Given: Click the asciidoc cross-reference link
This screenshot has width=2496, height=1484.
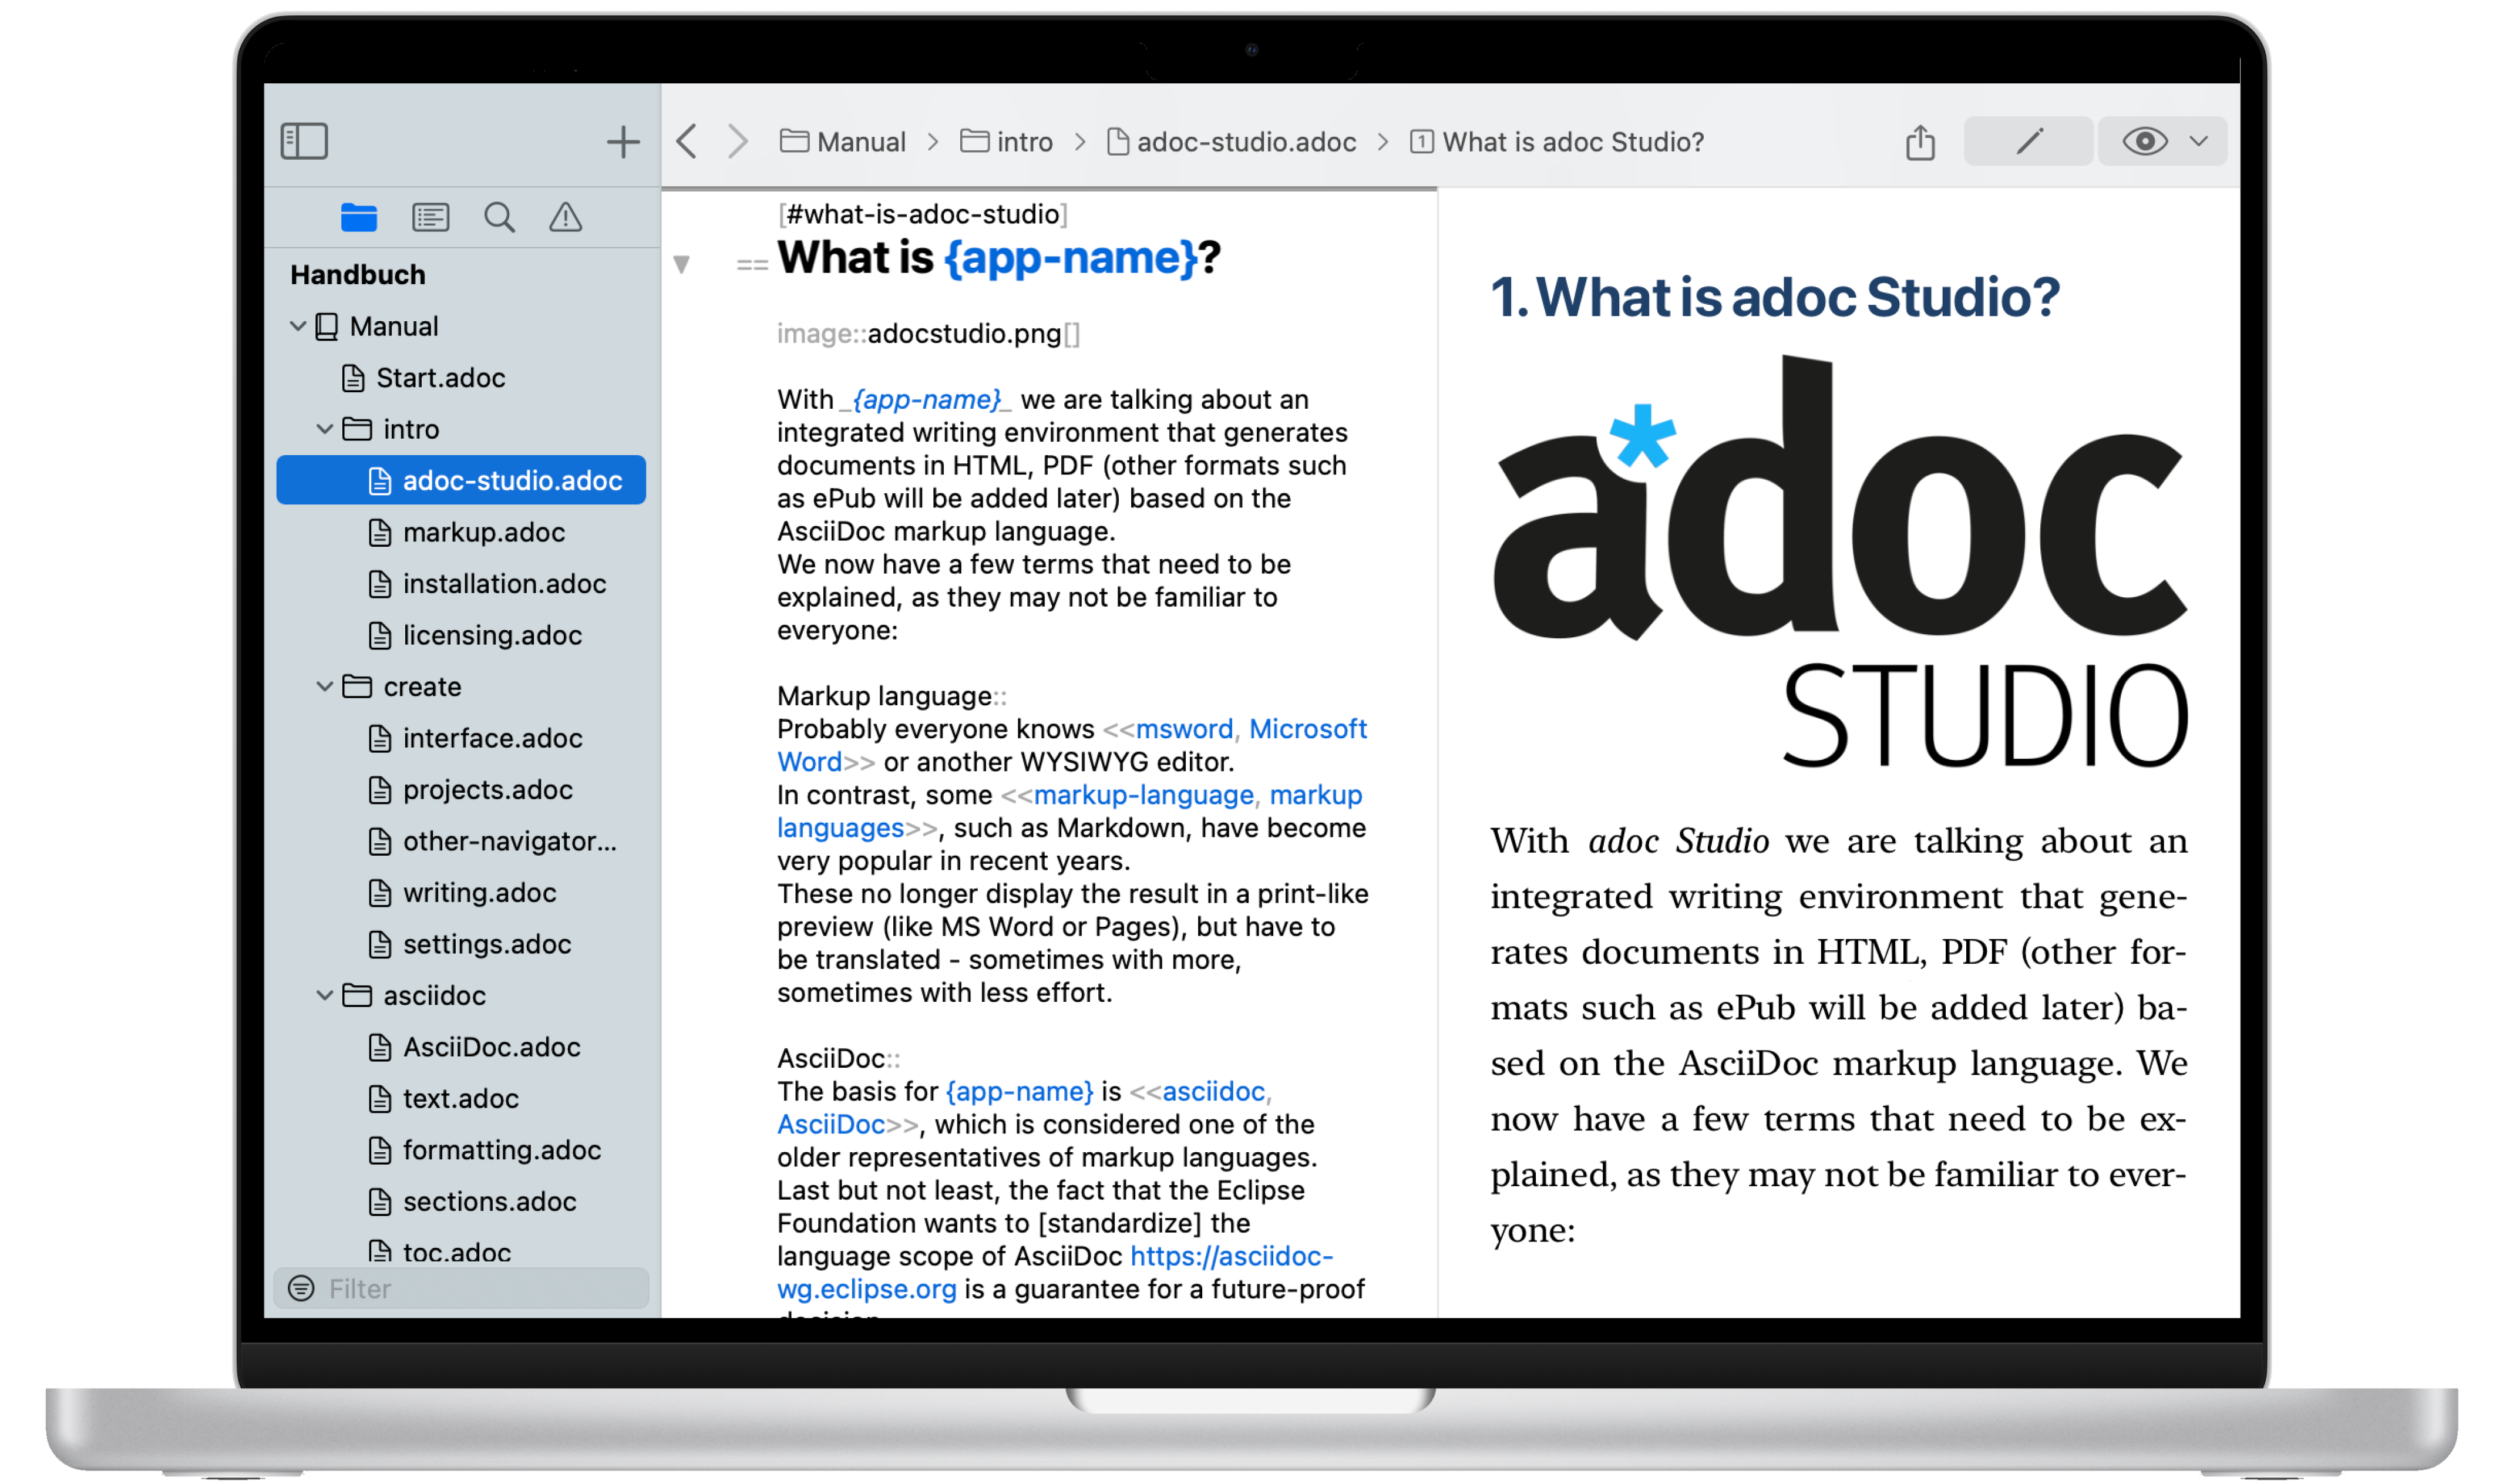Looking at the screenshot, I should click(x=1212, y=1091).
